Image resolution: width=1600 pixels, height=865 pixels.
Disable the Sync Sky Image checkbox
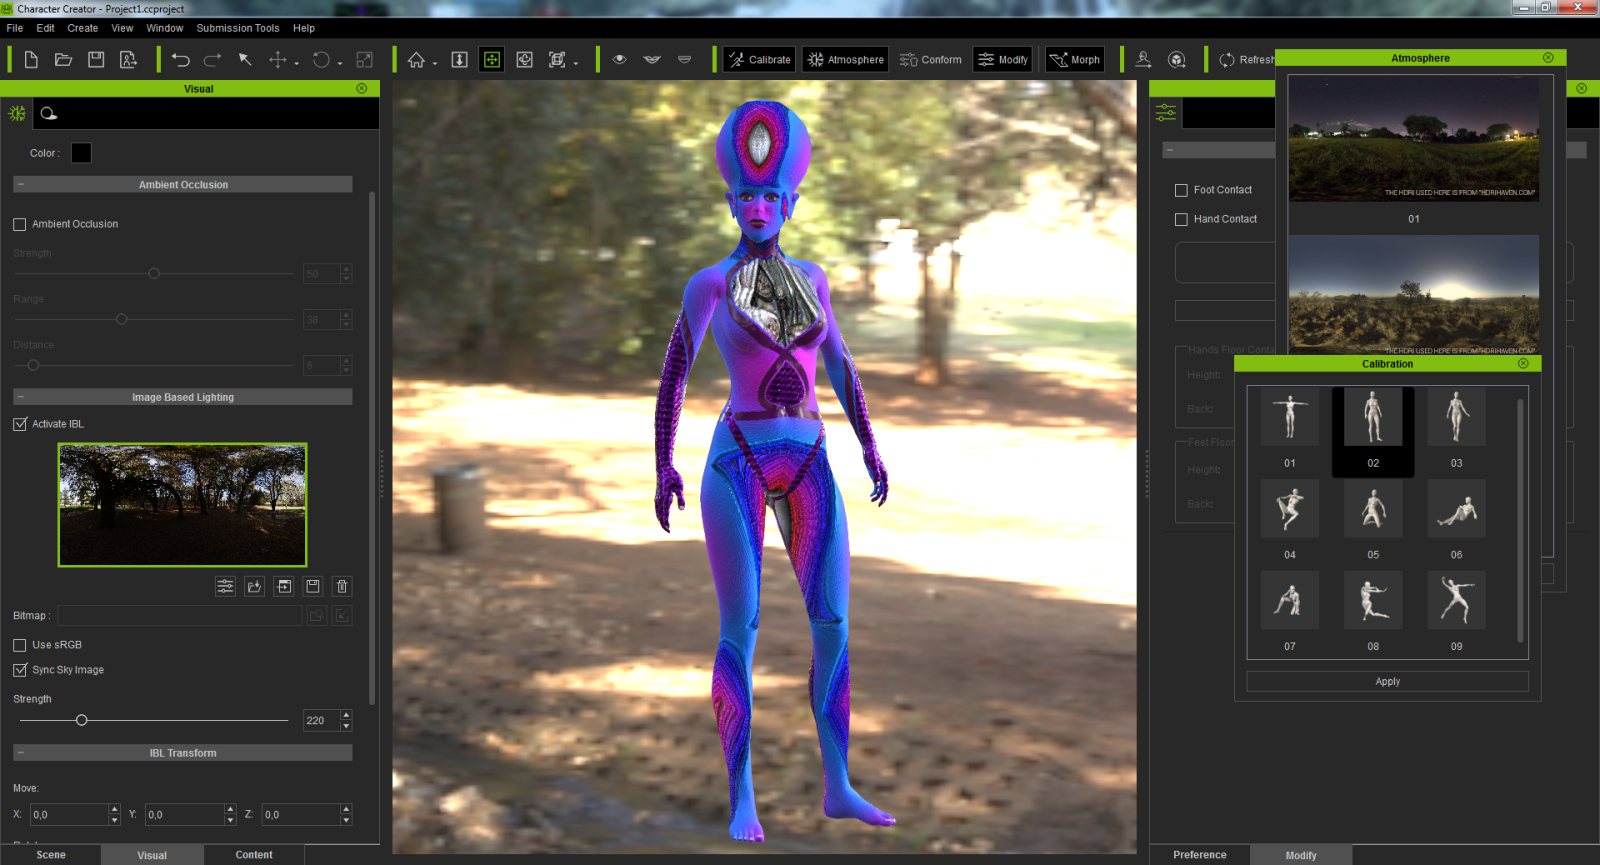(19, 670)
